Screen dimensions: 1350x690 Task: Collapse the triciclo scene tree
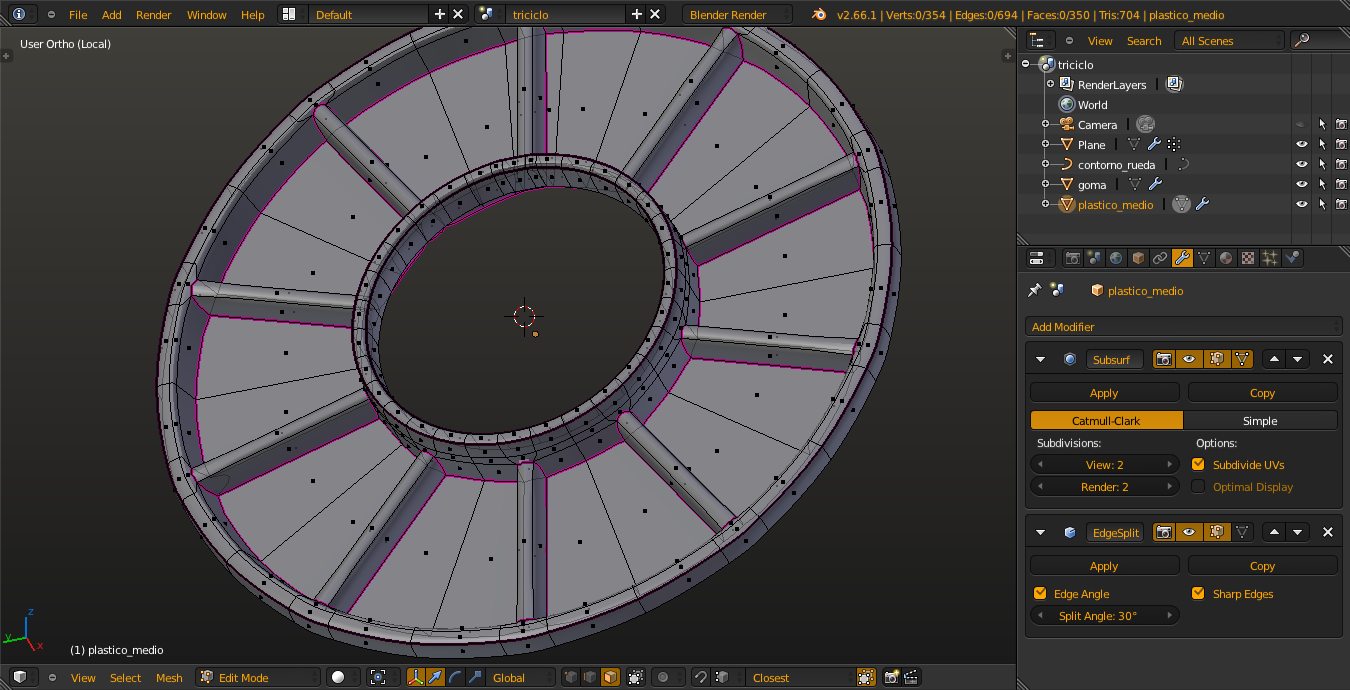pos(1026,64)
